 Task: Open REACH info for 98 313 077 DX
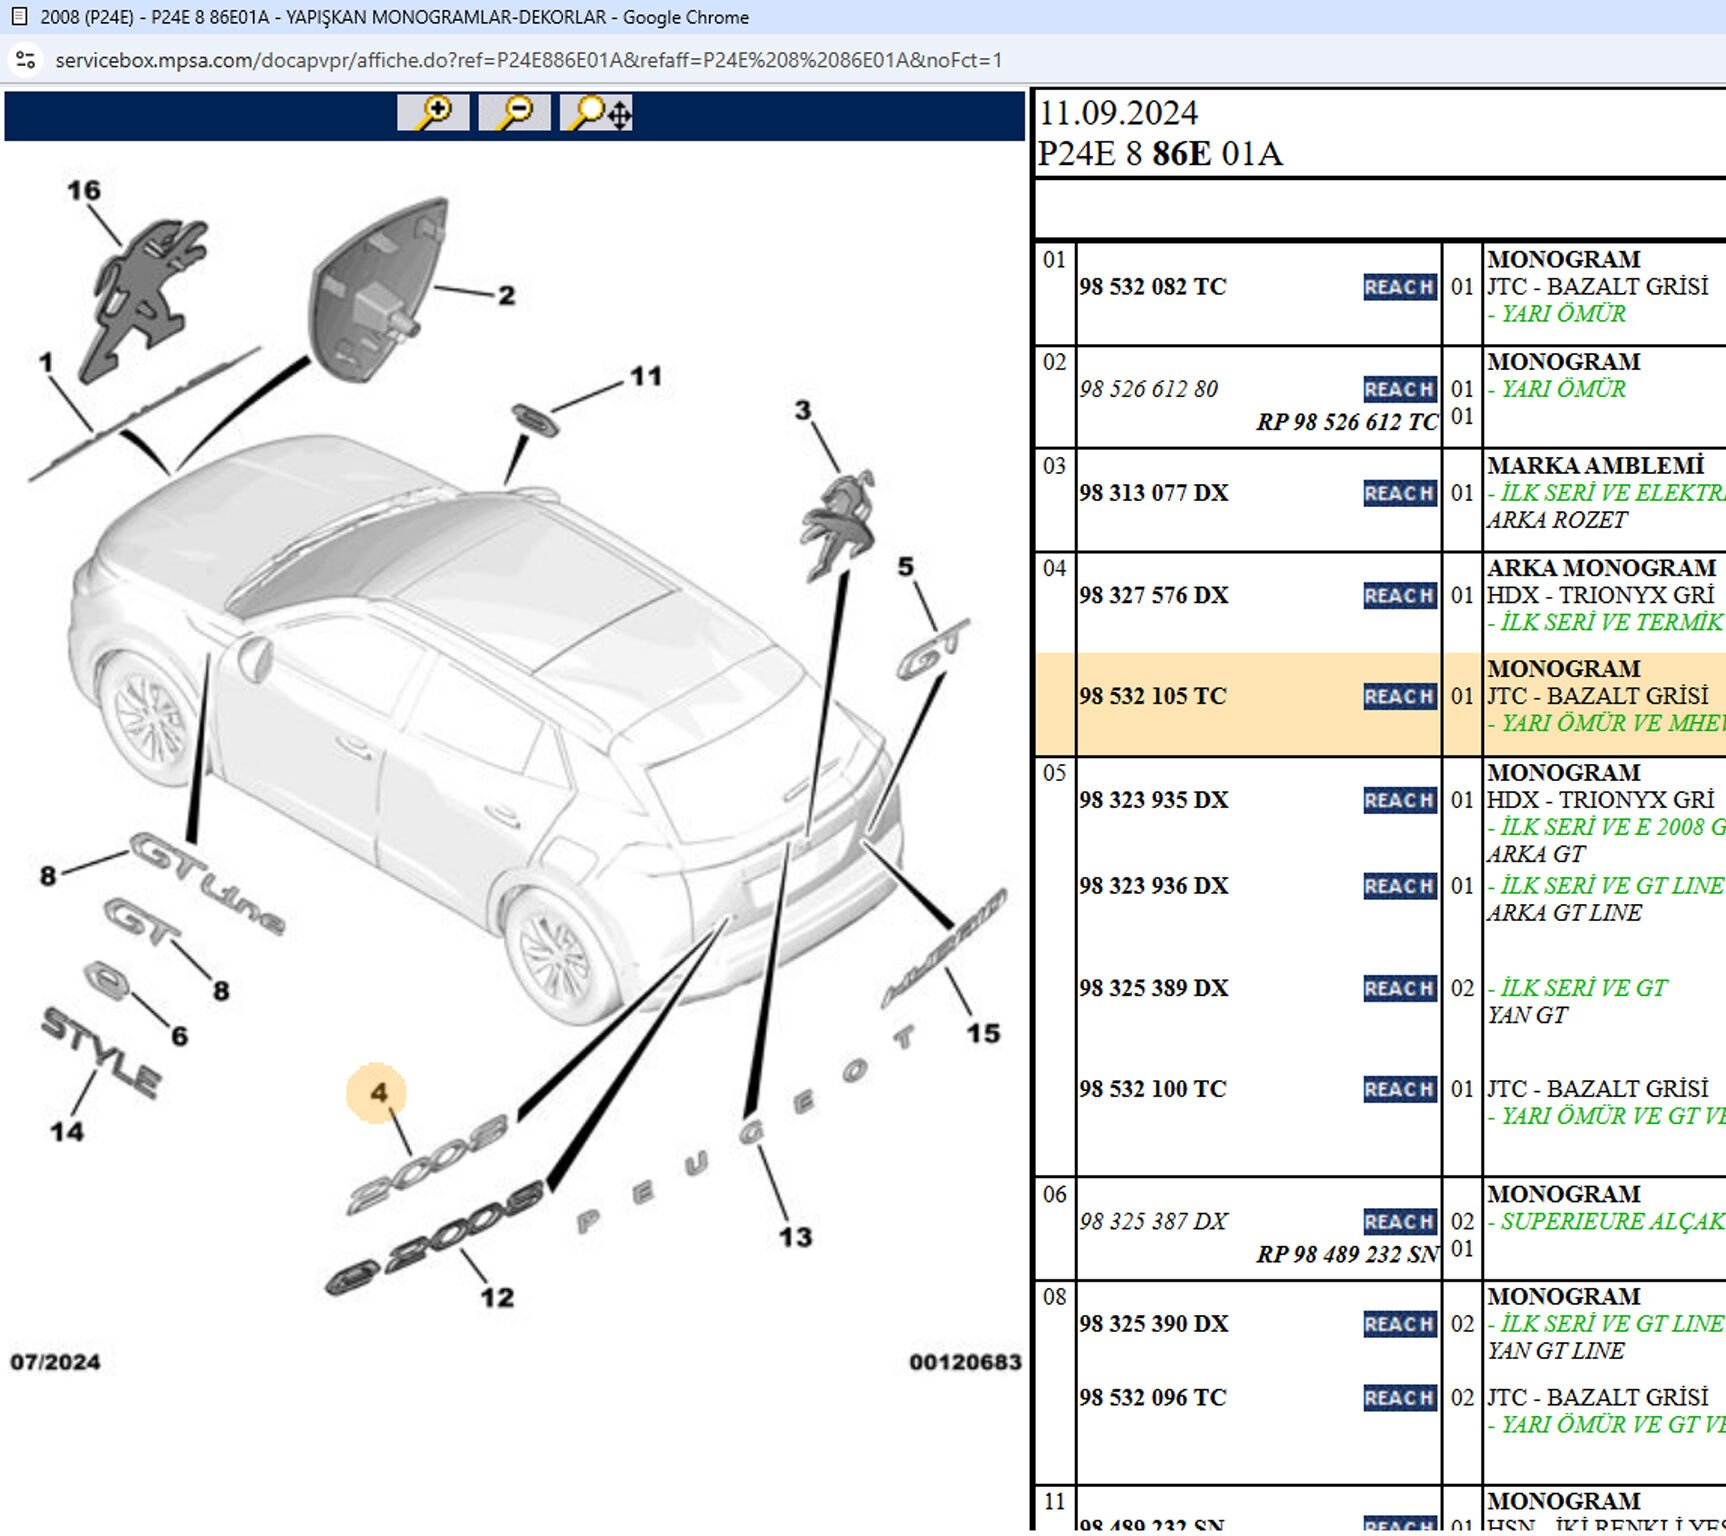1400,493
